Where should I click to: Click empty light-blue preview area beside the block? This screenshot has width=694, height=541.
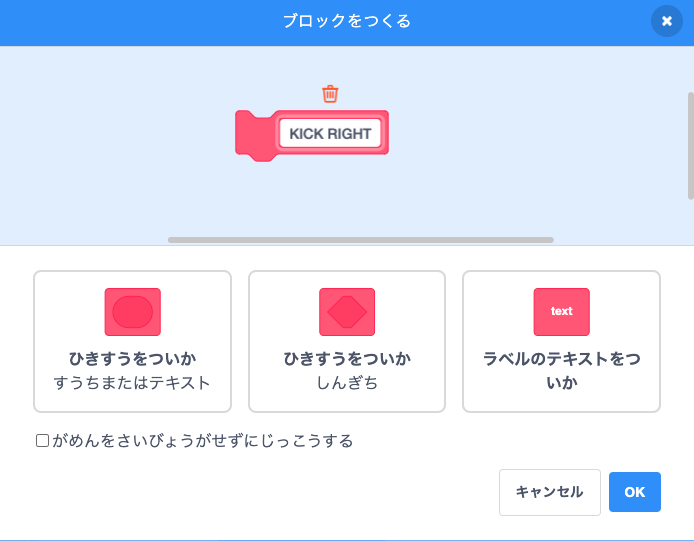point(520,150)
